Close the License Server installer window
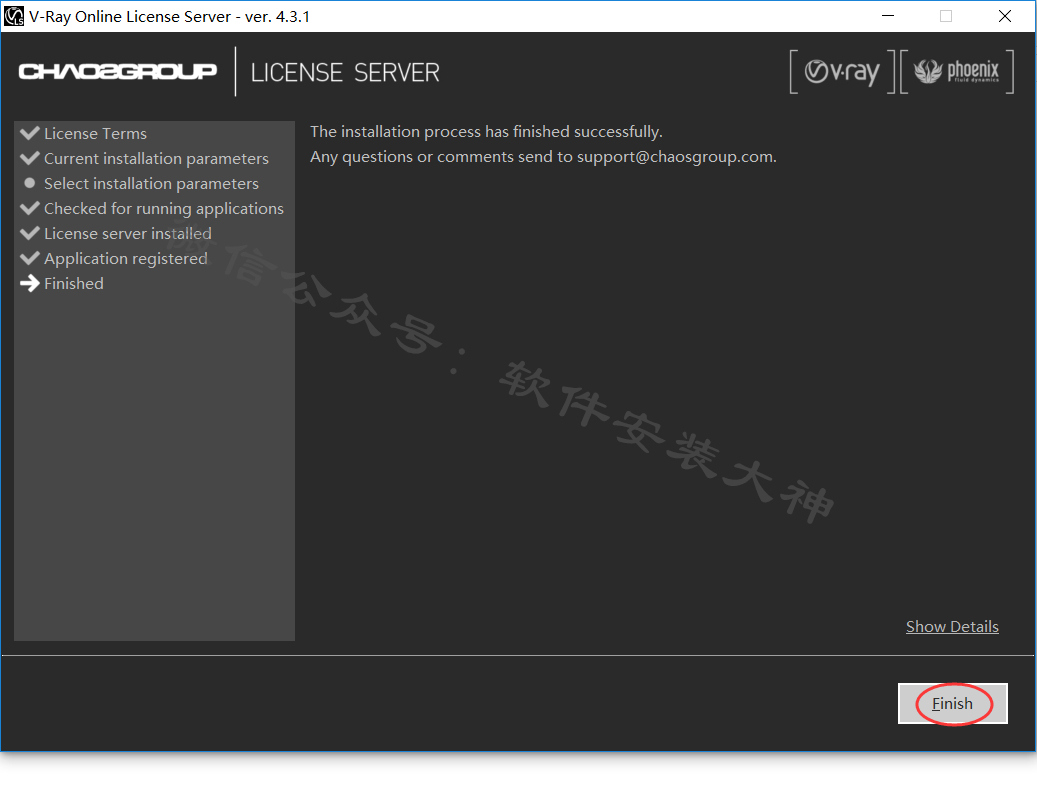The image size is (1037, 805). 1005,16
